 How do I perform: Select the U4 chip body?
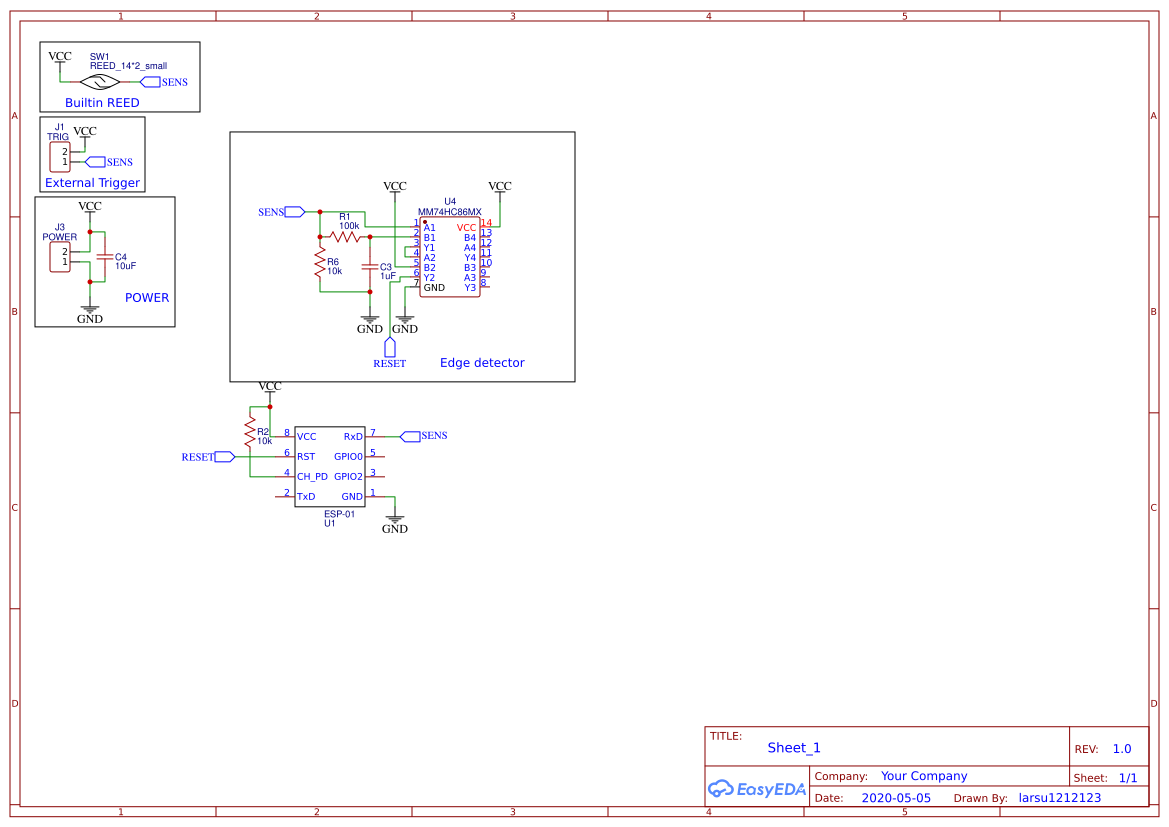click(450, 257)
